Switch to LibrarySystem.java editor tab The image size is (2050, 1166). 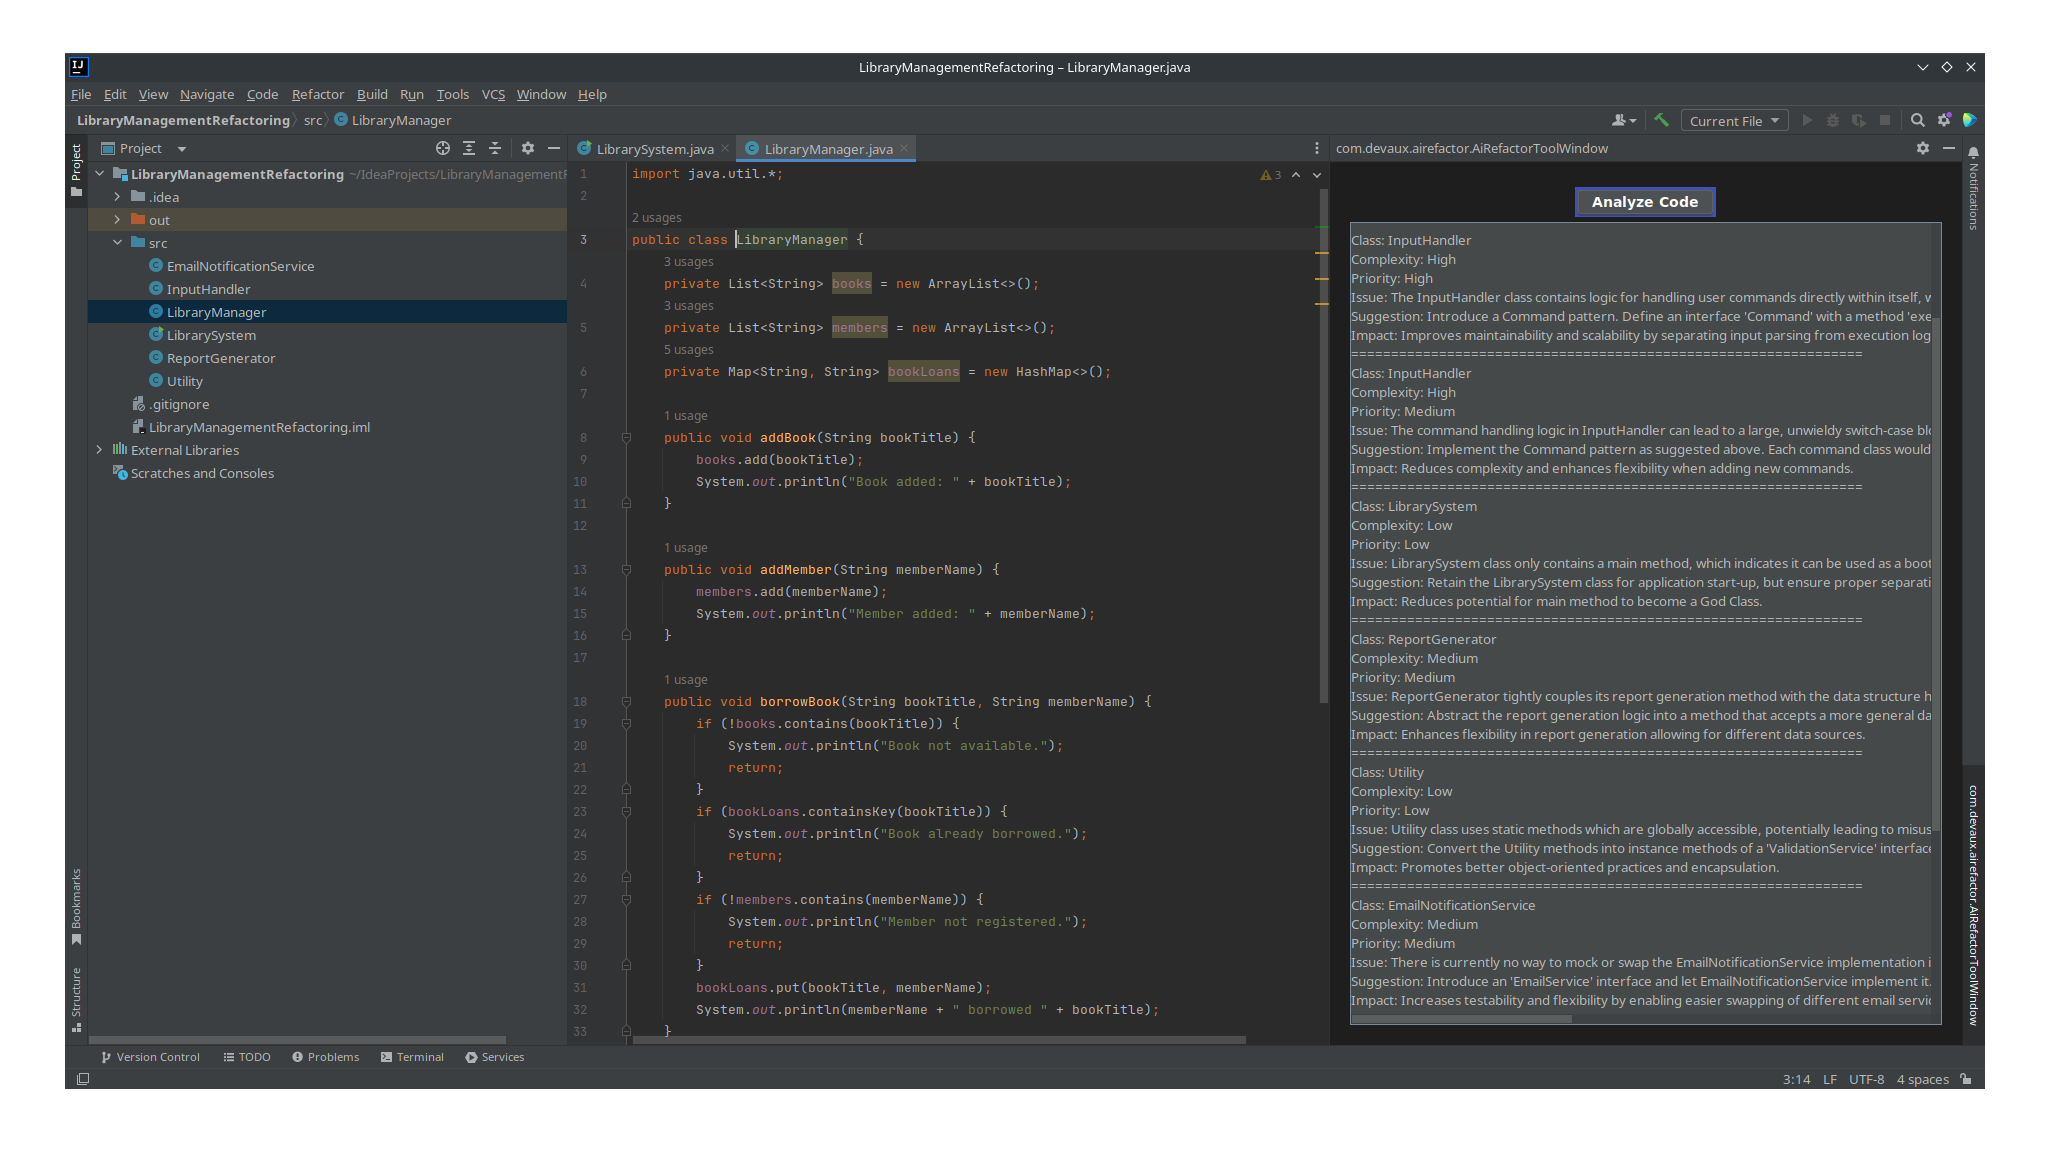pos(654,149)
